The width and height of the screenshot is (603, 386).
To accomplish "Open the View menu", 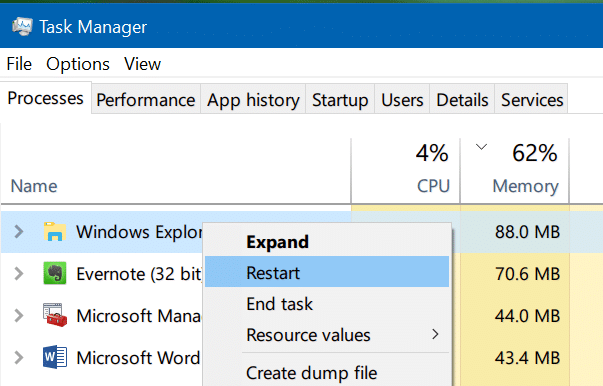I will [142, 63].
